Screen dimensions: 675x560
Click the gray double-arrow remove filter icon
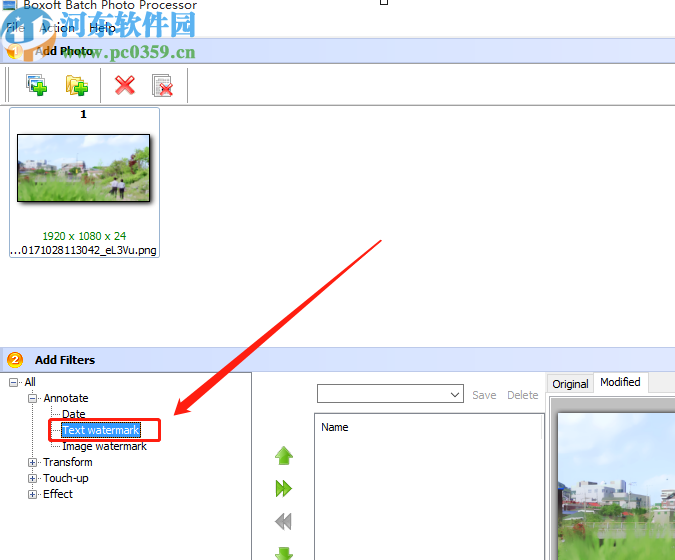click(x=284, y=521)
